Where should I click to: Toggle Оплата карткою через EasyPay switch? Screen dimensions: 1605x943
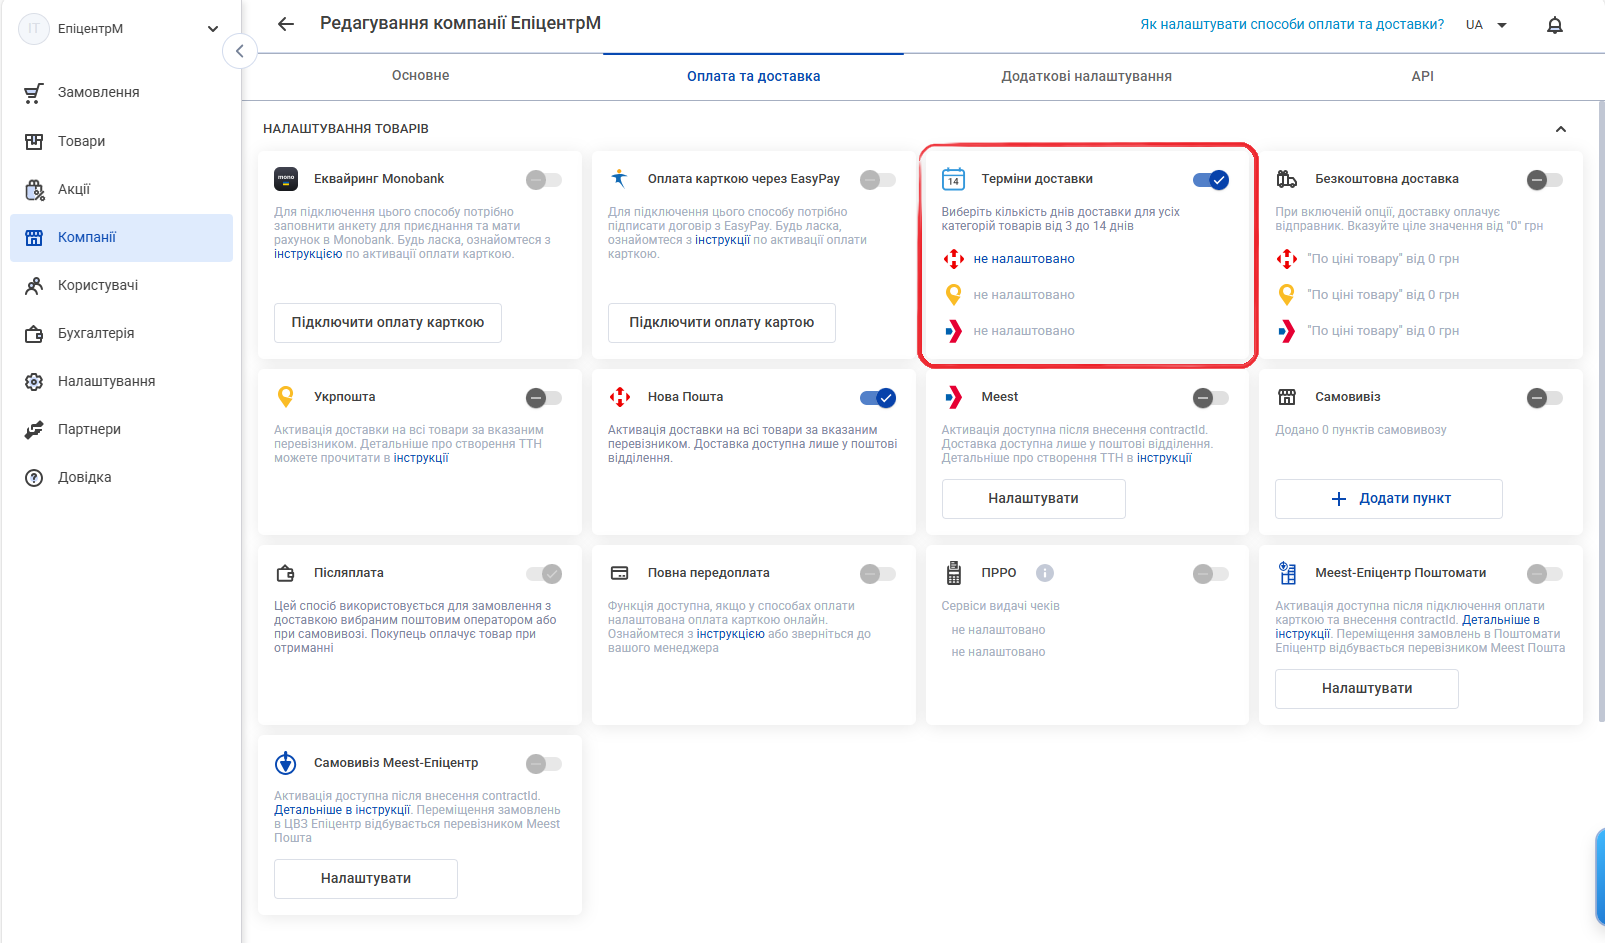pyautogui.click(x=878, y=180)
